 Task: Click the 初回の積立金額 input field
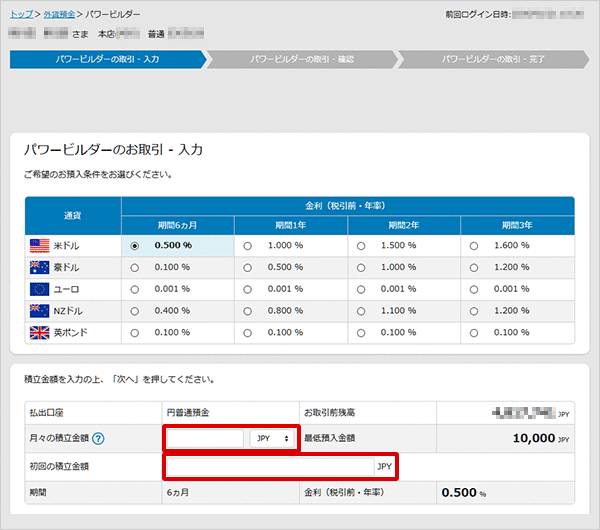[x=270, y=466]
